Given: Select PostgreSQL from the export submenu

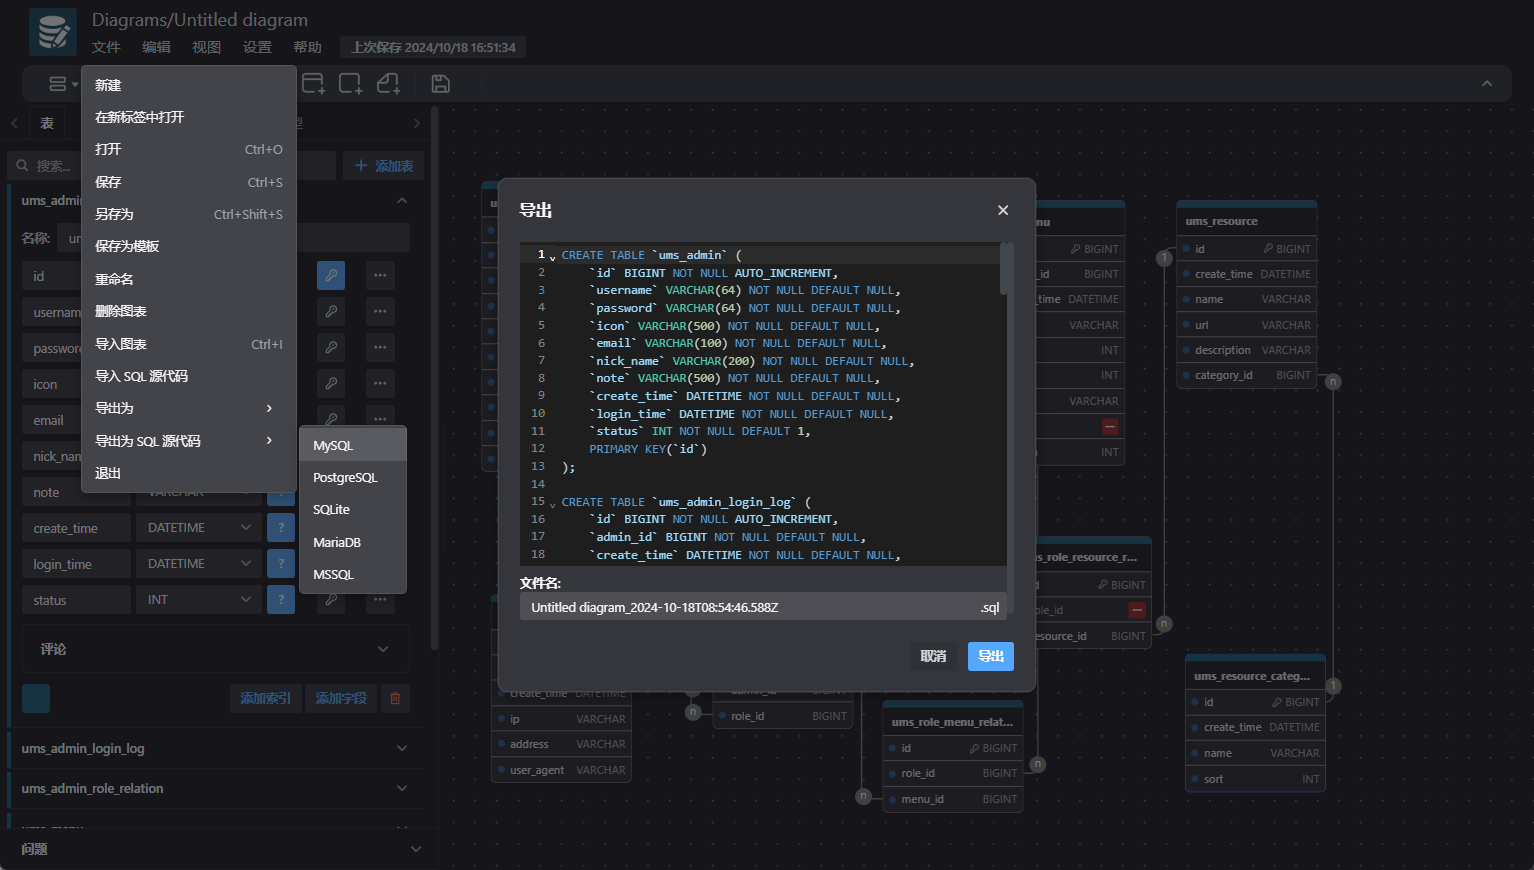Looking at the screenshot, I should tap(346, 478).
